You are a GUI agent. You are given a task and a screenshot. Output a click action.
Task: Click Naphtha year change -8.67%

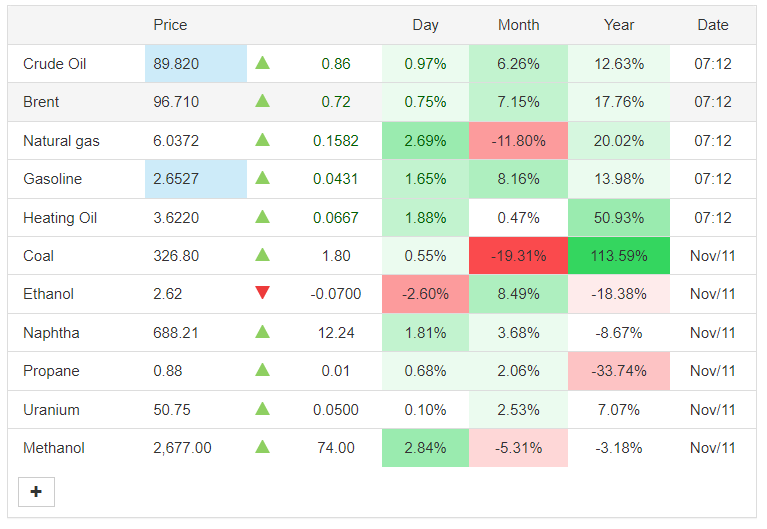pyautogui.click(x=619, y=333)
